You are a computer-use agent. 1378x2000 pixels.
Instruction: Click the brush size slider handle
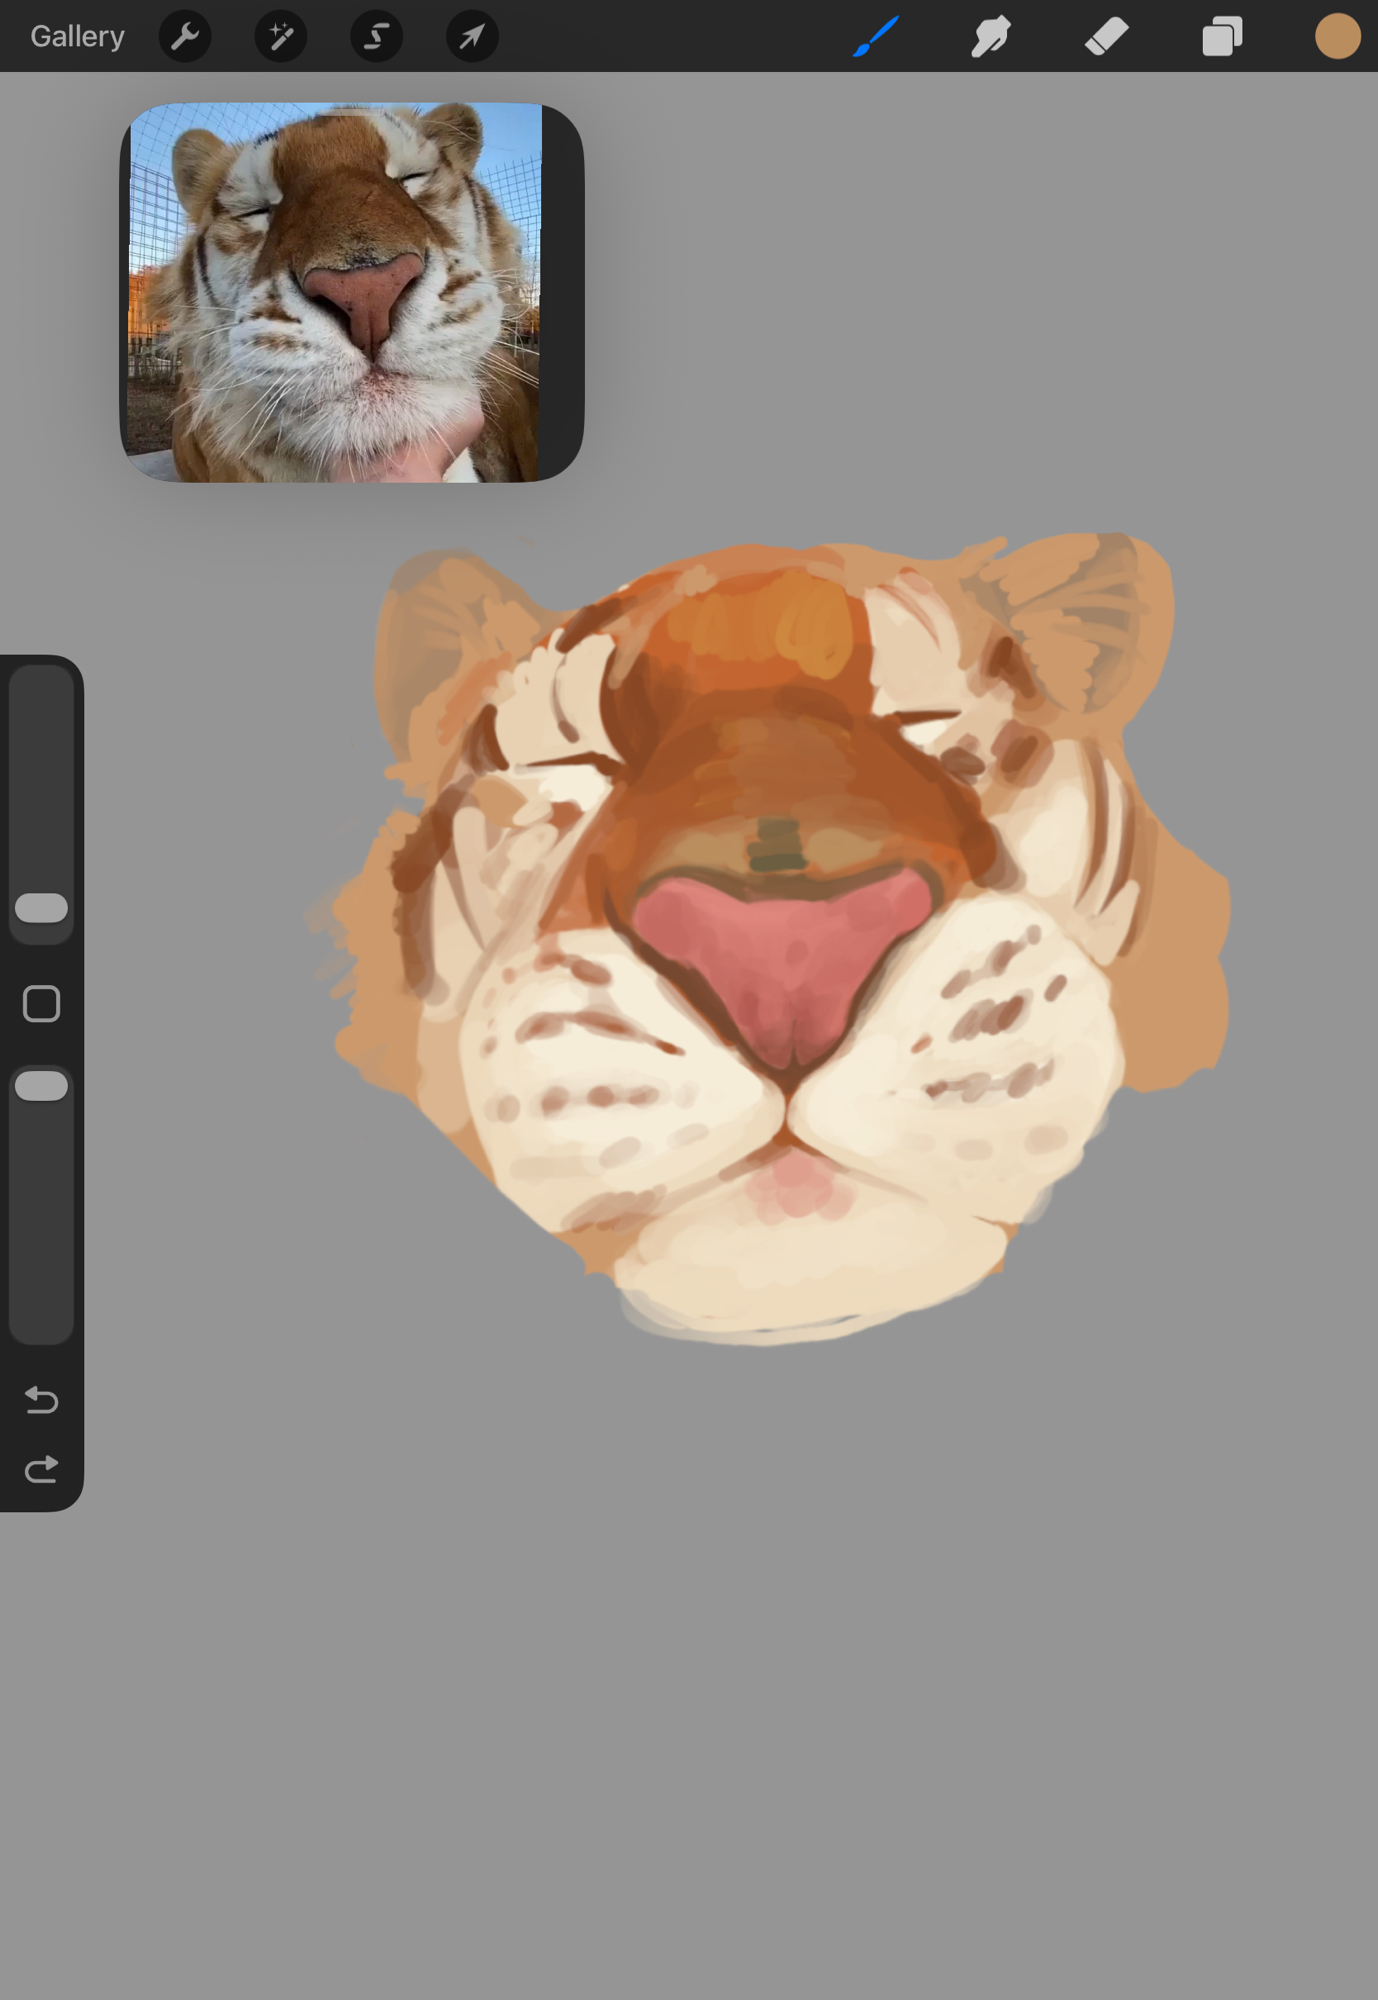(x=42, y=908)
